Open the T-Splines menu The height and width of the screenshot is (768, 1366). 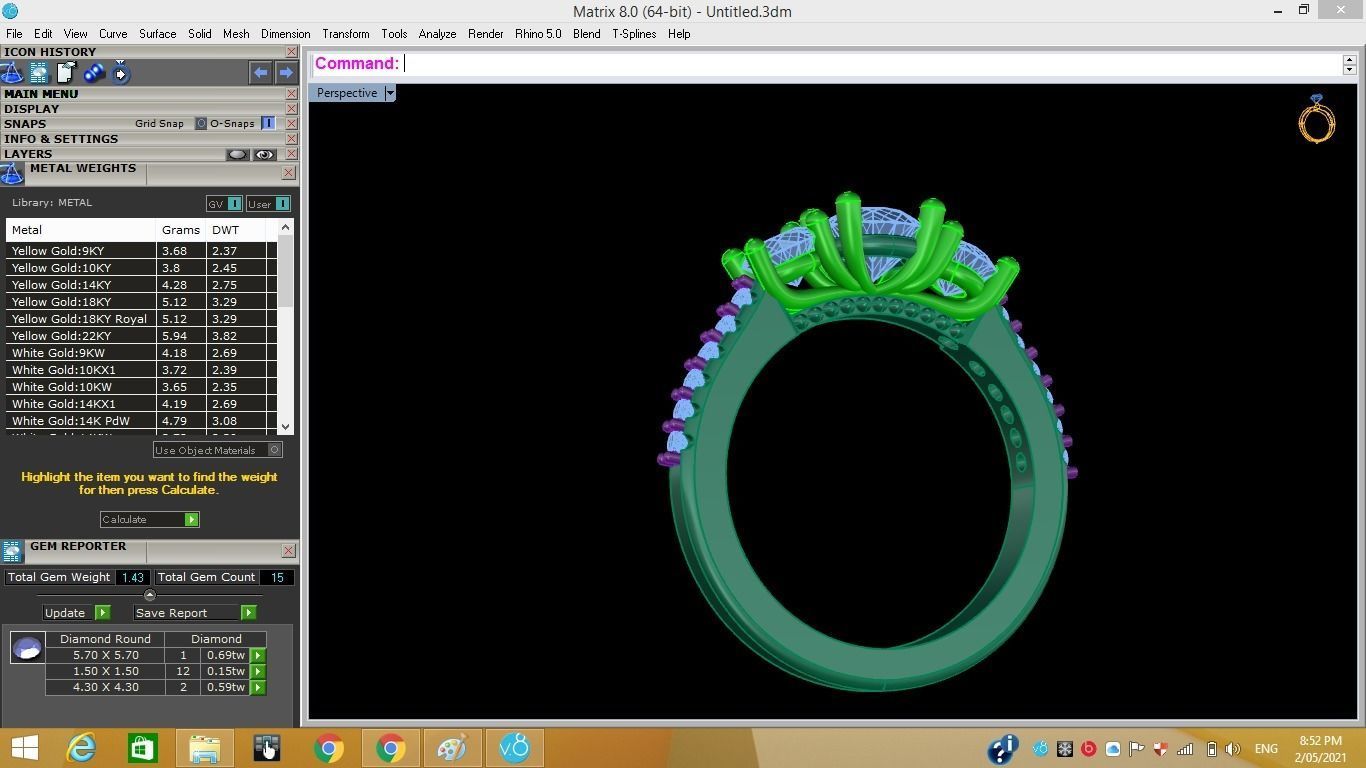[x=634, y=34]
